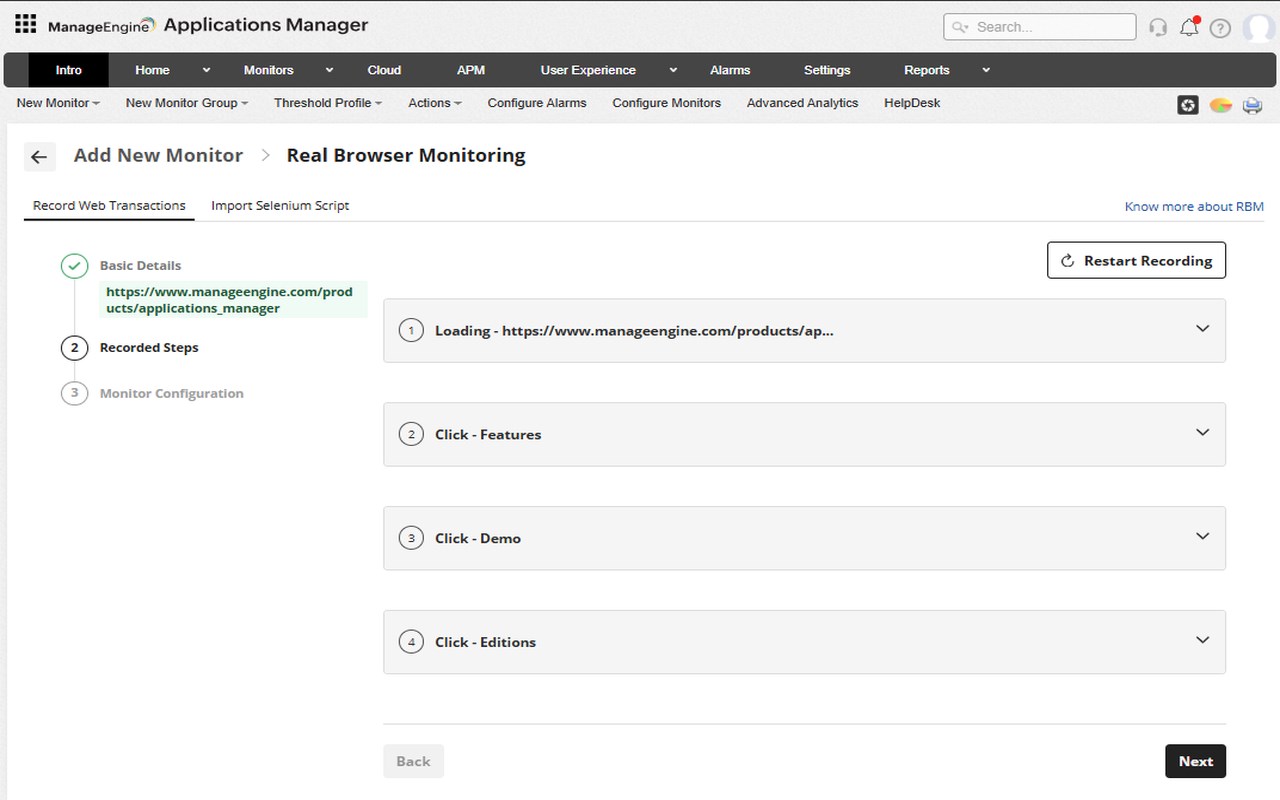Go back with the left arrow icon
1280x800 pixels.
pos(39,157)
